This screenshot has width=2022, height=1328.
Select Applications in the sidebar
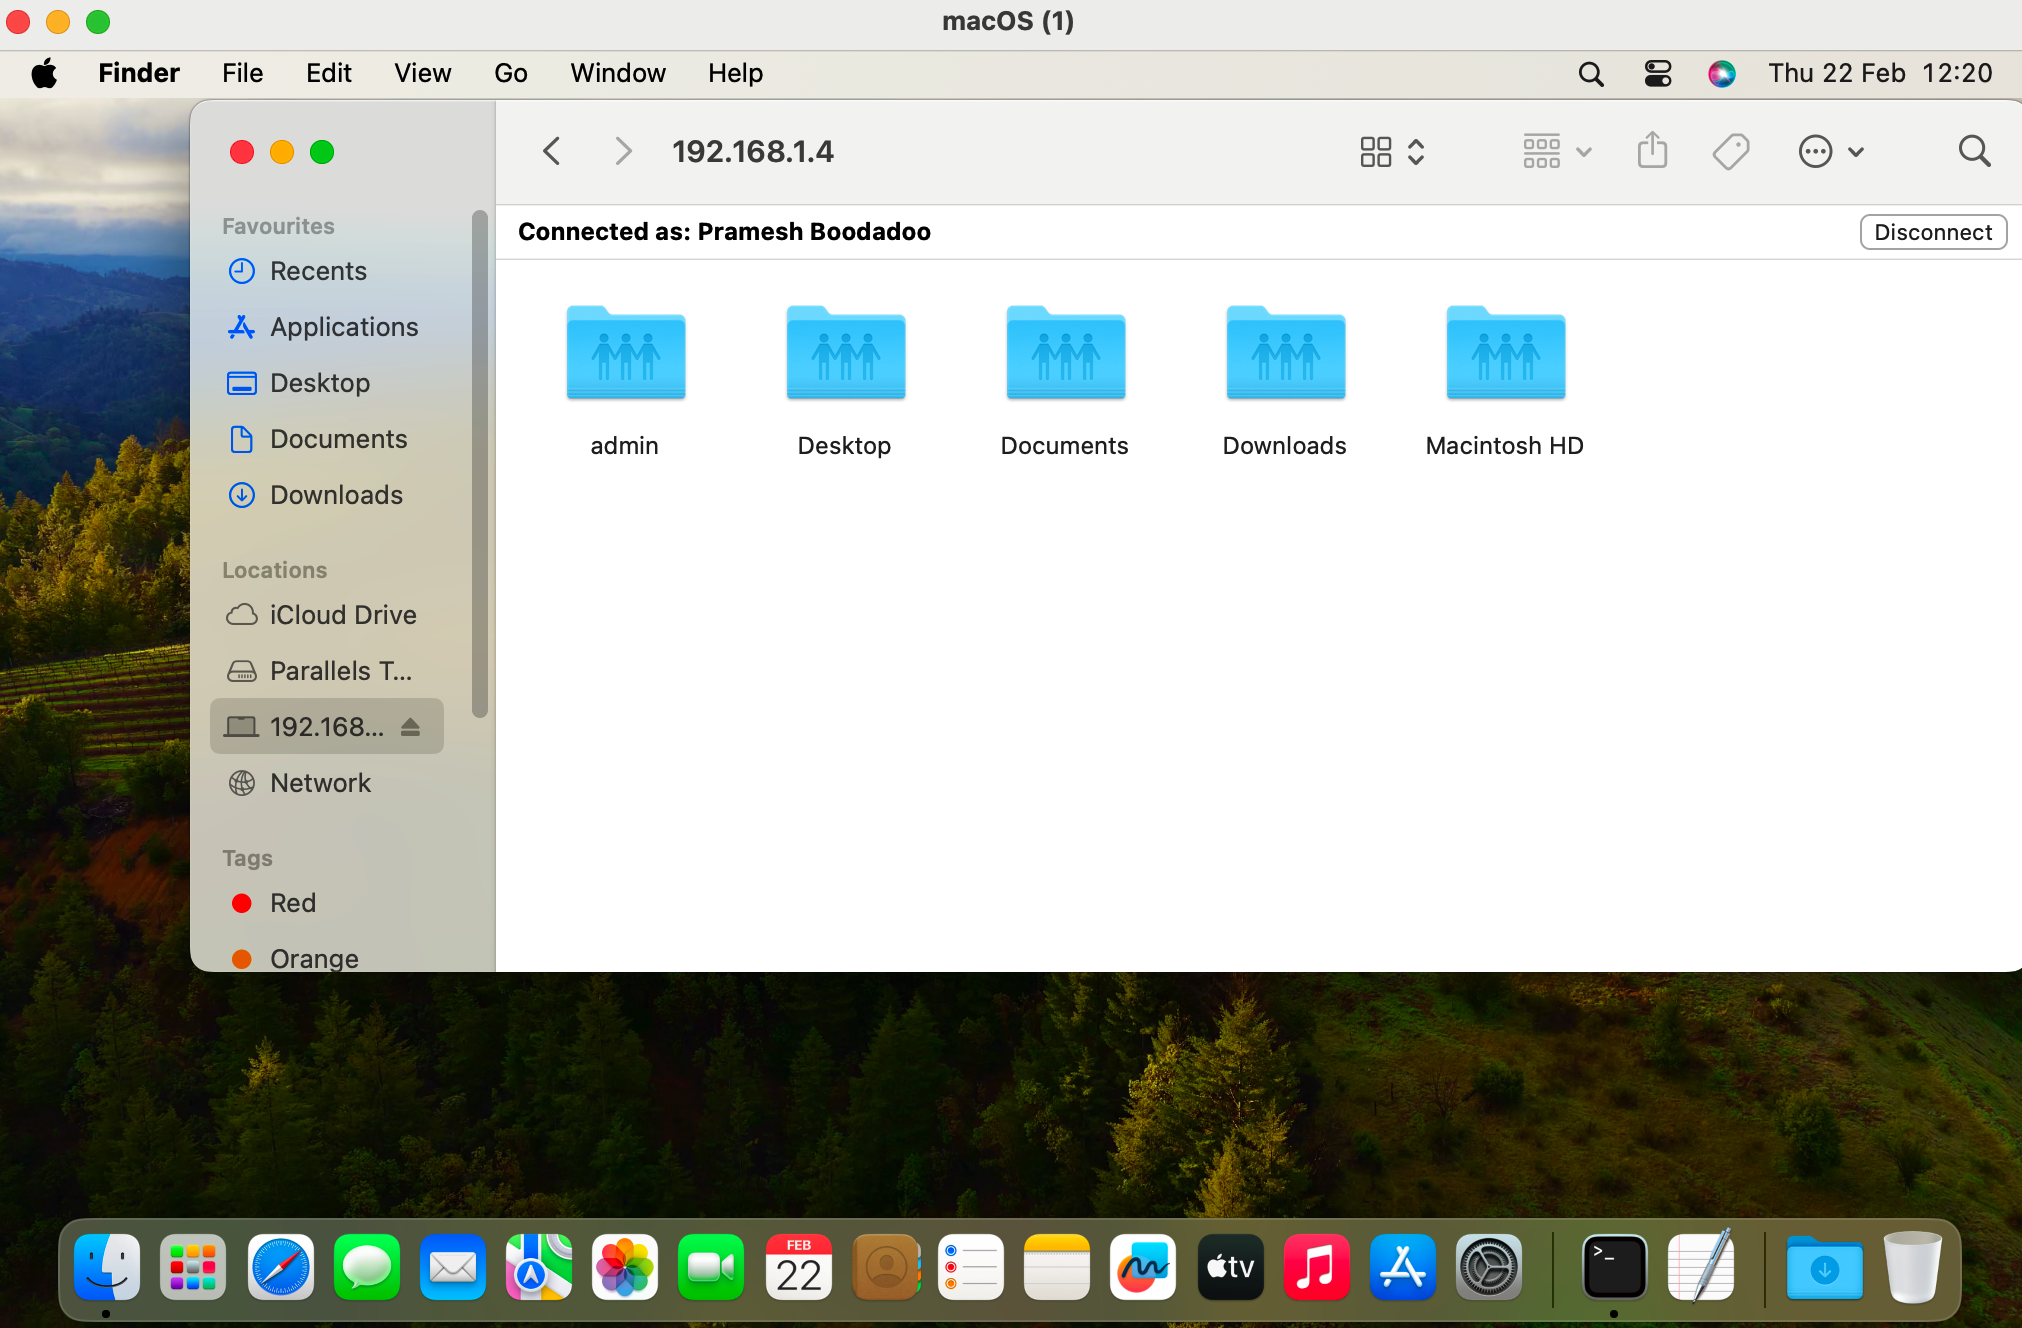tap(327, 327)
